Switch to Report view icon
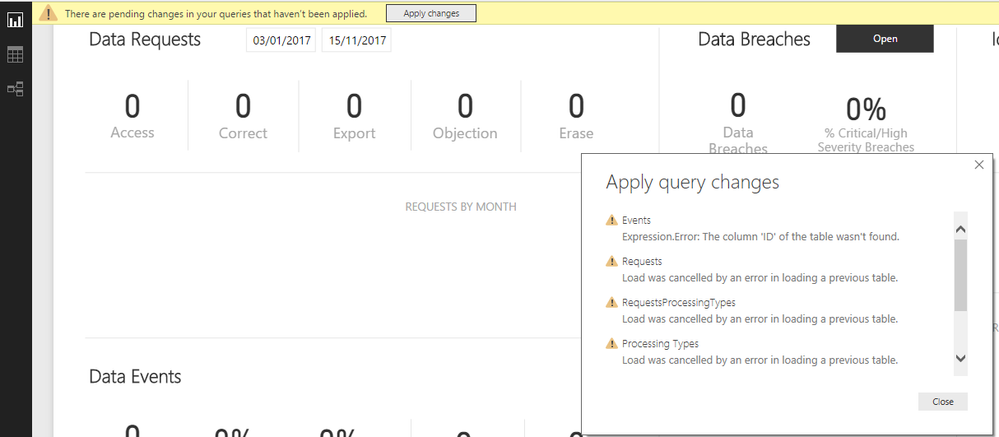The height and width of the screenshot is (437, 999). click(15, 20)
